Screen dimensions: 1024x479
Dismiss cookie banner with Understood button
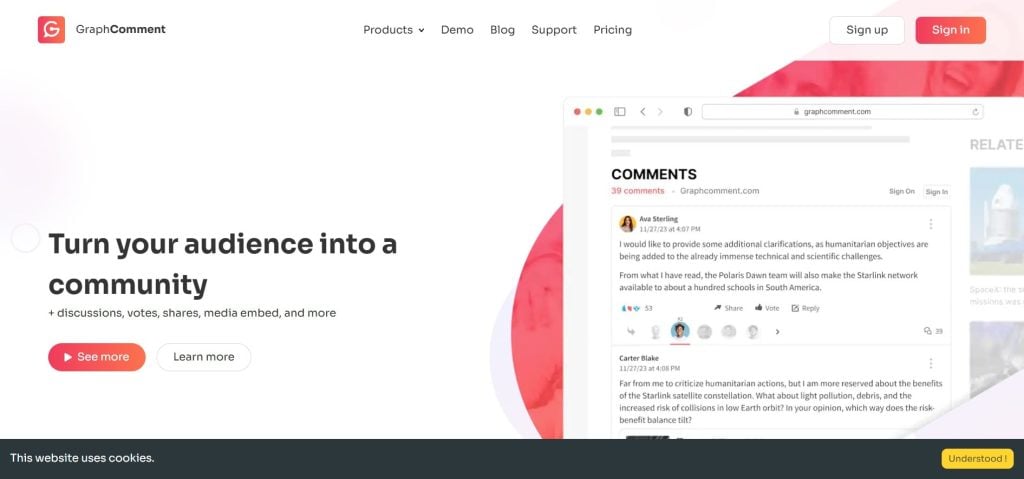tap(977, 459)
